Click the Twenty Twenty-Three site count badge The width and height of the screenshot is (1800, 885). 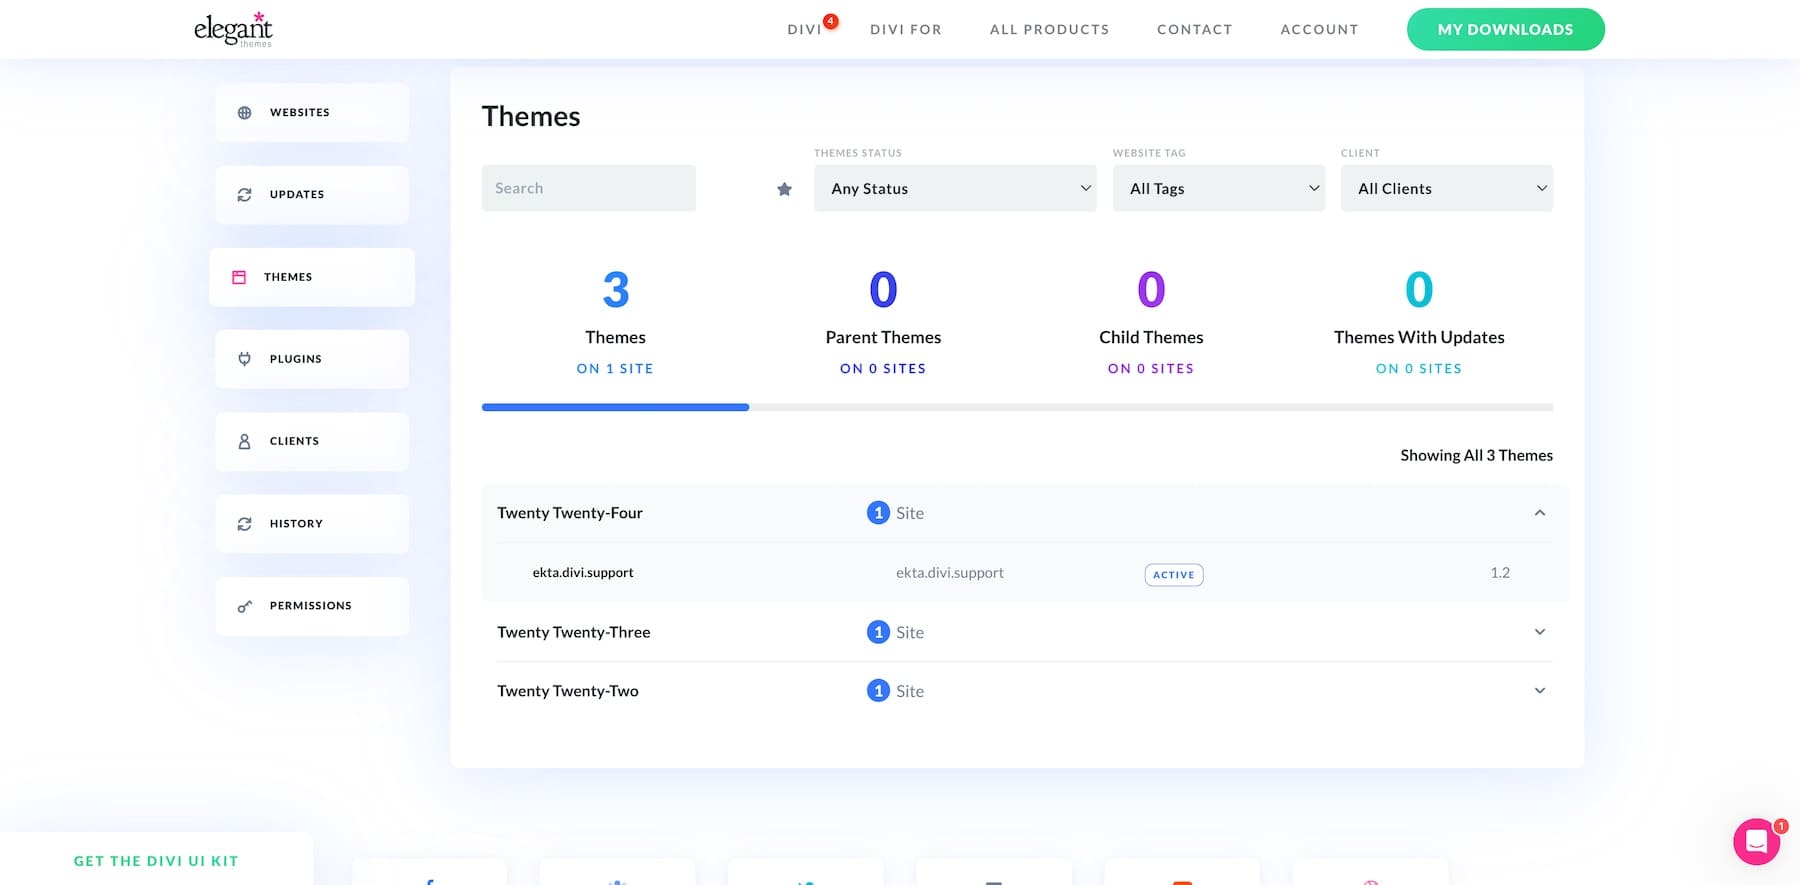tap(878, 632)
